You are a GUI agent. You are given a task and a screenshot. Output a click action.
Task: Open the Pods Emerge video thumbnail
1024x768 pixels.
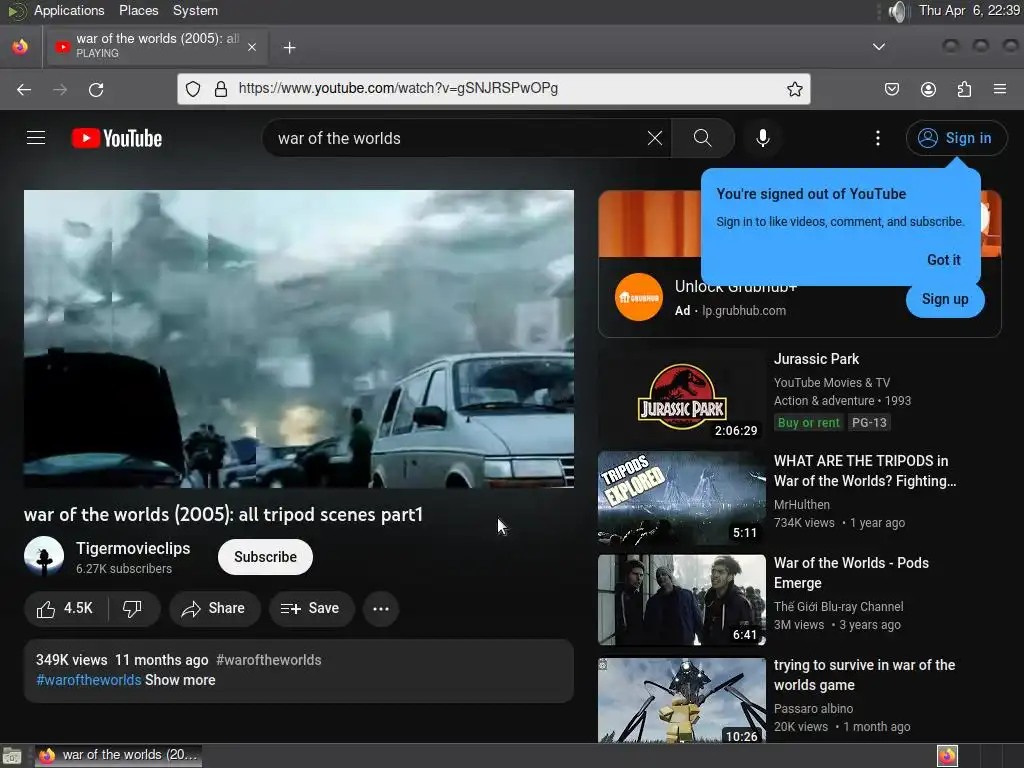682,600
